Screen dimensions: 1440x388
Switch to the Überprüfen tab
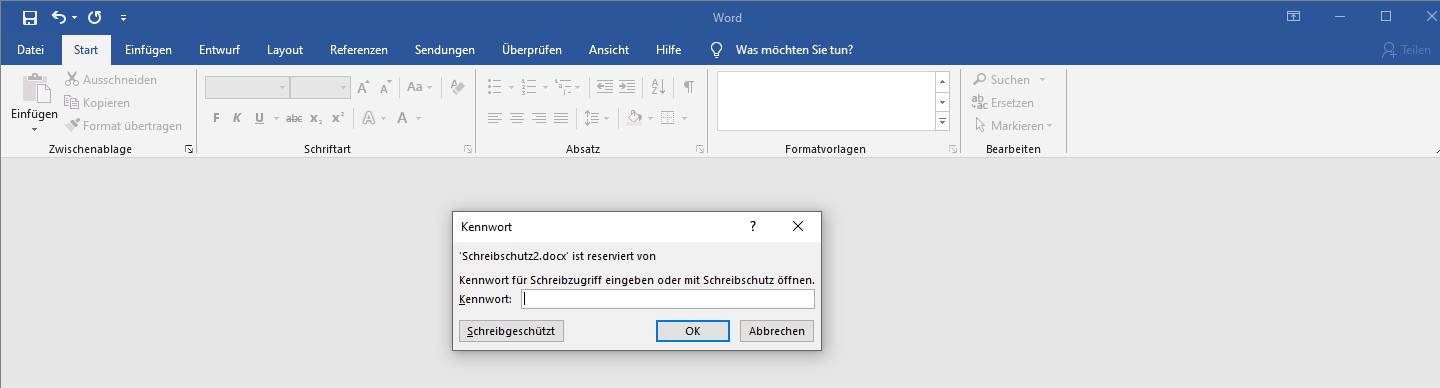tap(532, 50)
